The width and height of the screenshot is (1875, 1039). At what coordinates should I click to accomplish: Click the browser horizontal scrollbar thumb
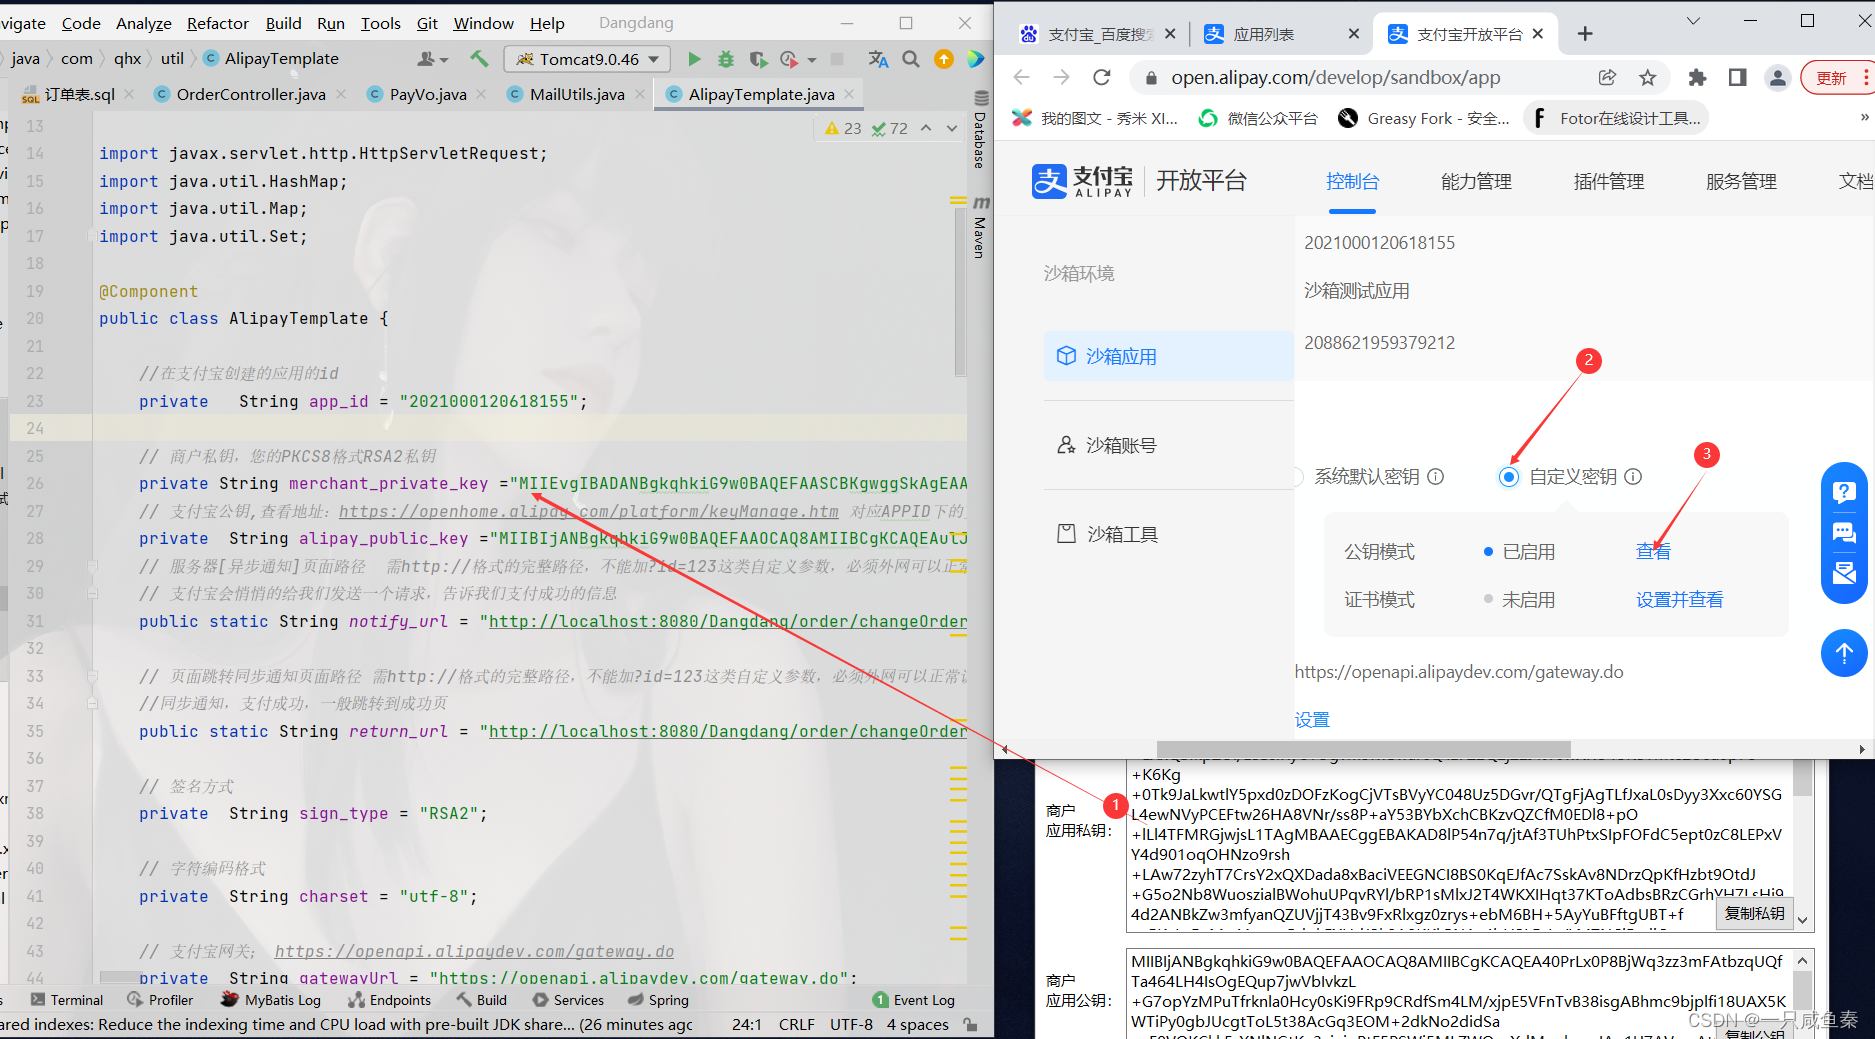tap(1363, 749)
